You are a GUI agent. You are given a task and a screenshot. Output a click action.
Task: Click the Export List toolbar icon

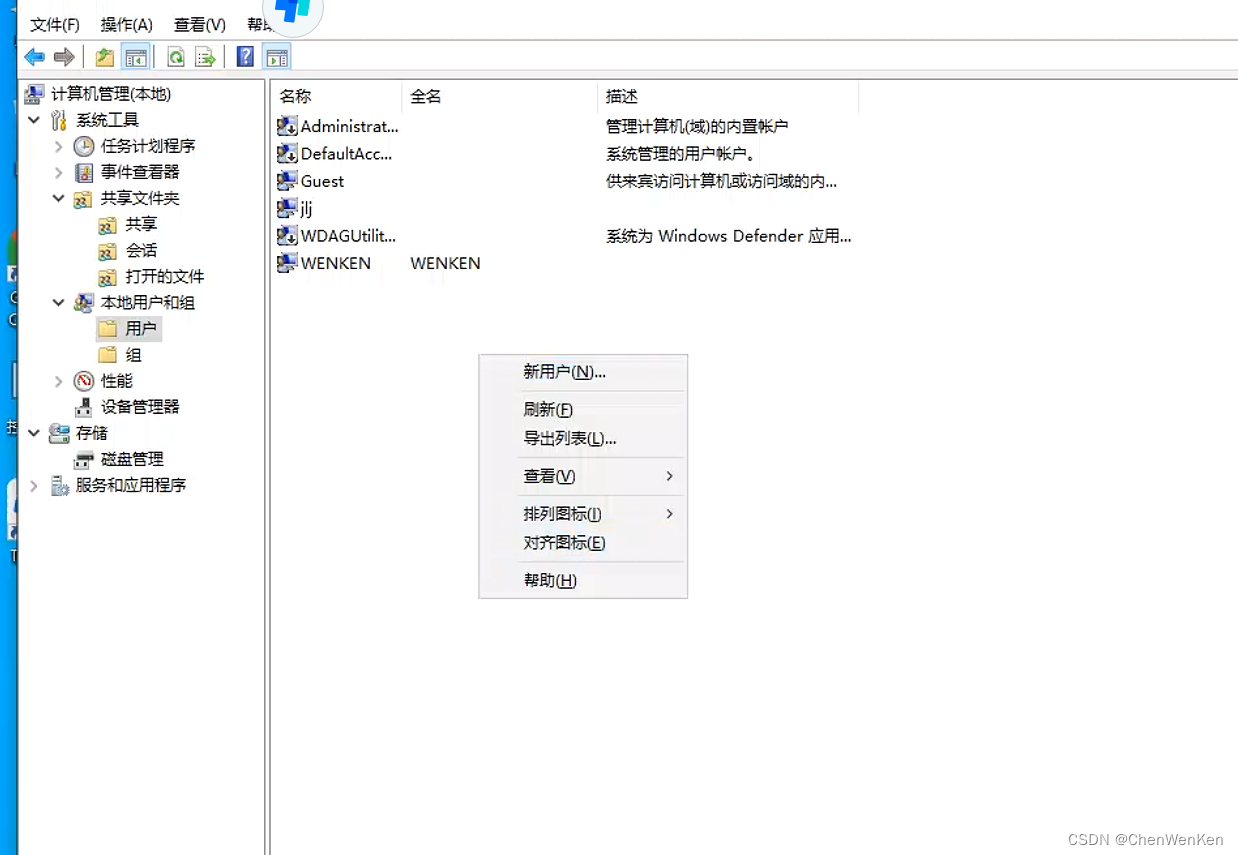coord(206,57)
